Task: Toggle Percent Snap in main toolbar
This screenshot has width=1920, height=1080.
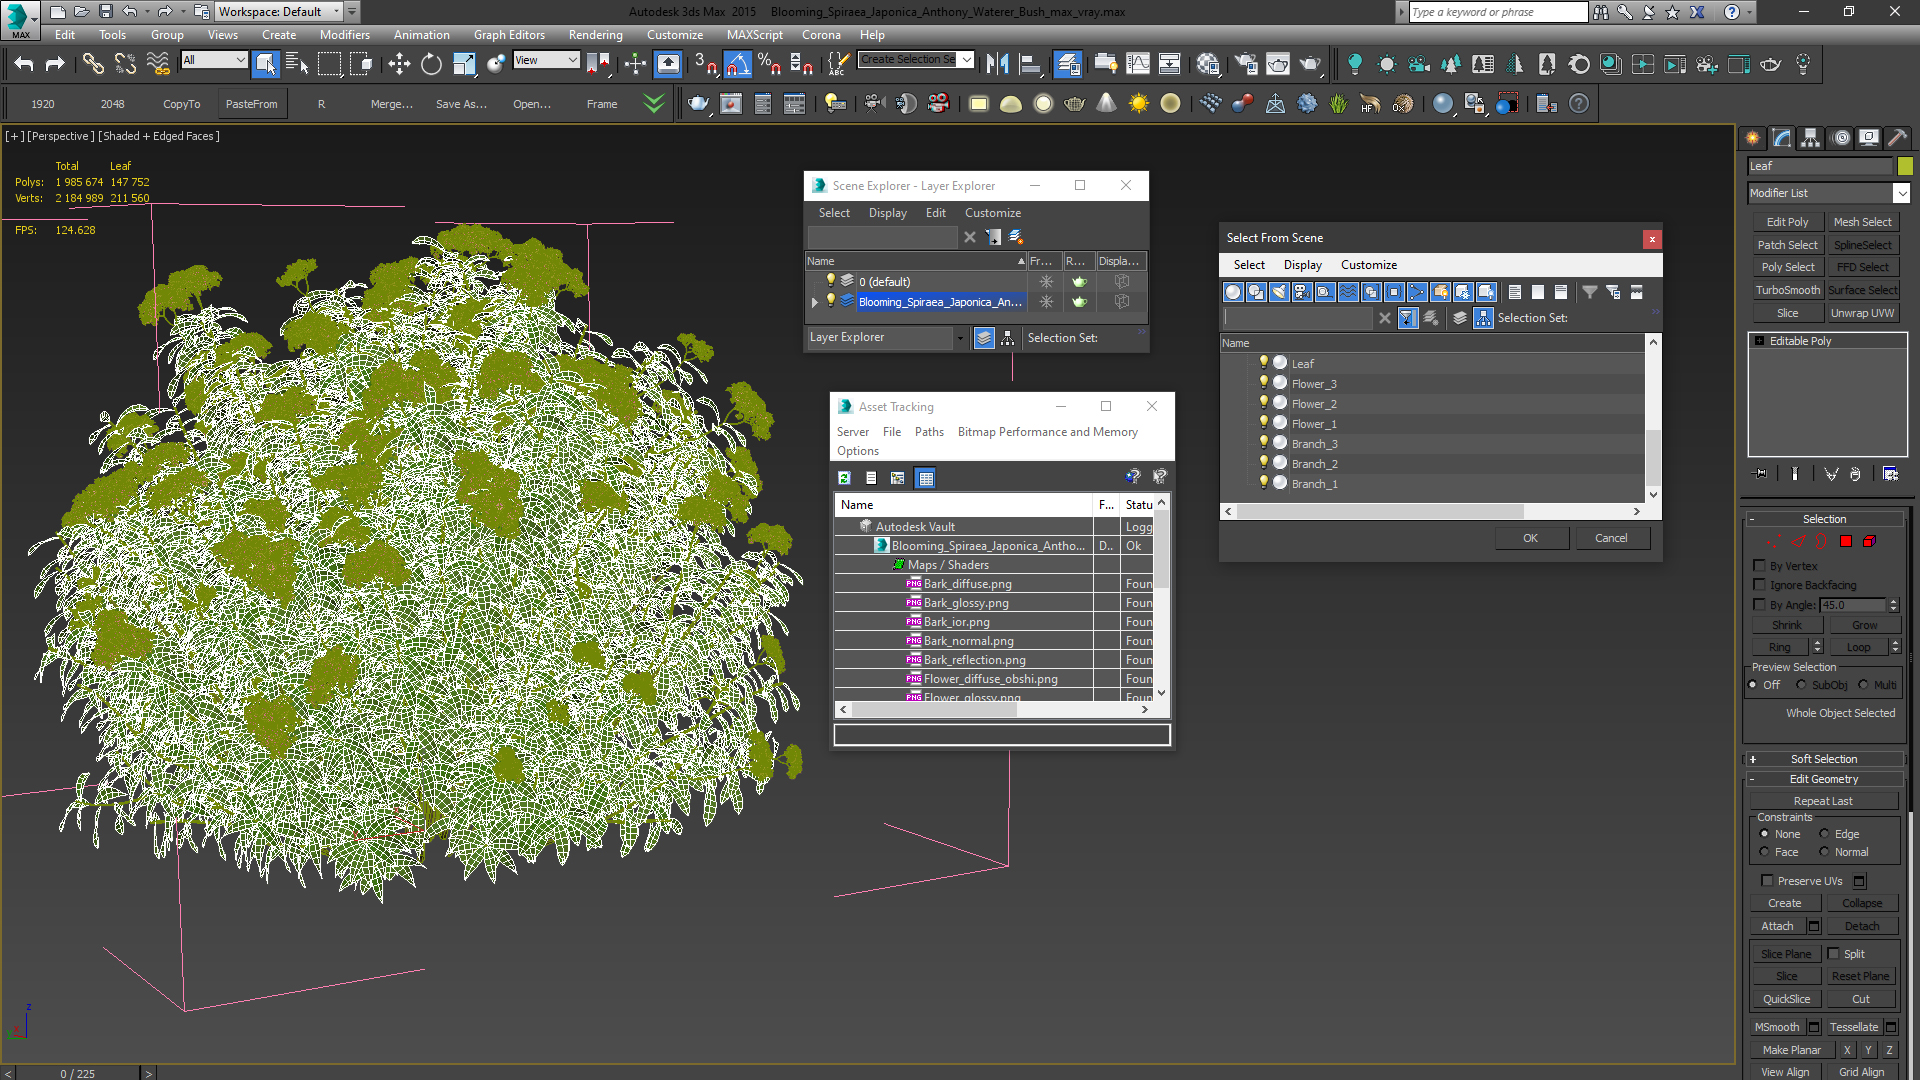Action: pos(769,64)
